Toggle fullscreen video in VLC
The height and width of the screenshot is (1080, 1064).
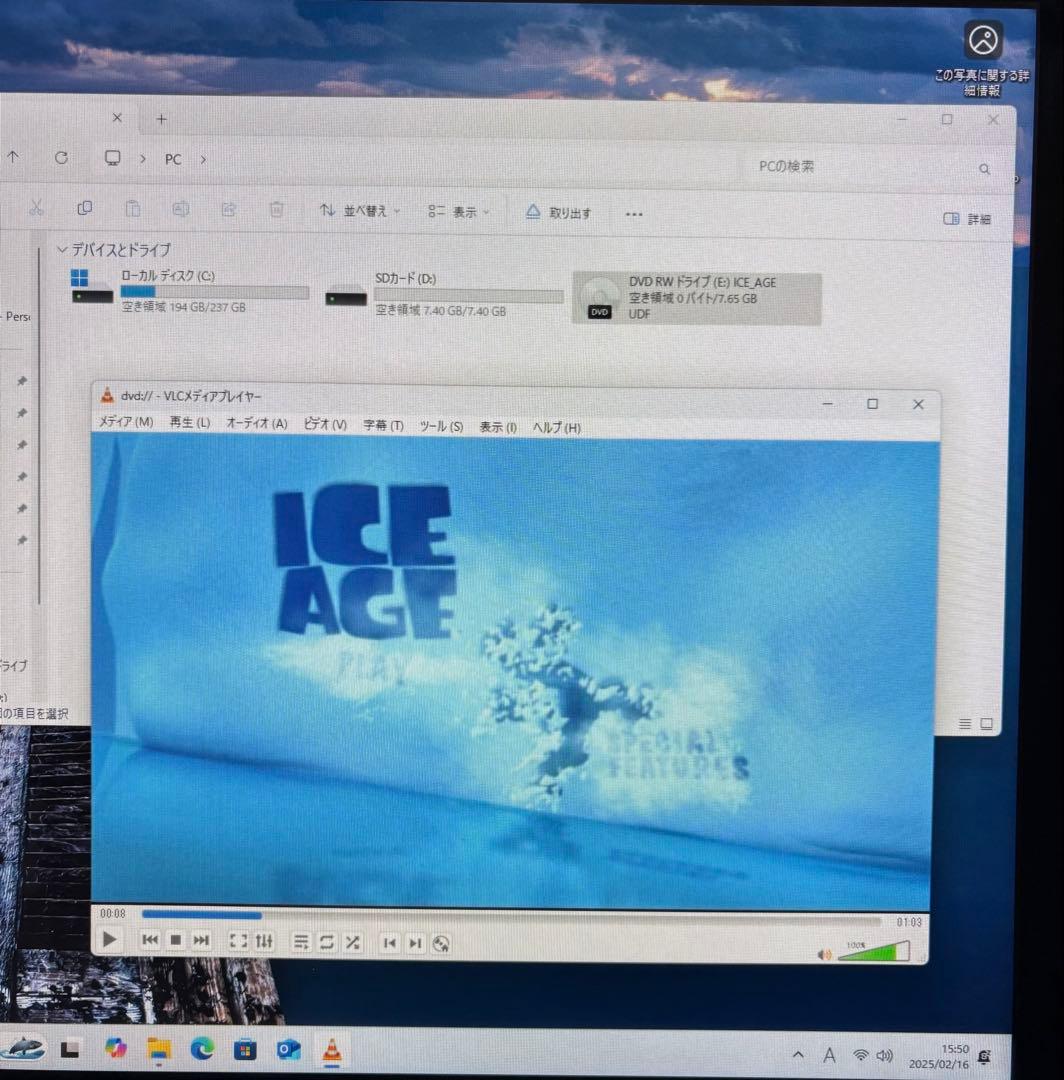tap(238, 941)
